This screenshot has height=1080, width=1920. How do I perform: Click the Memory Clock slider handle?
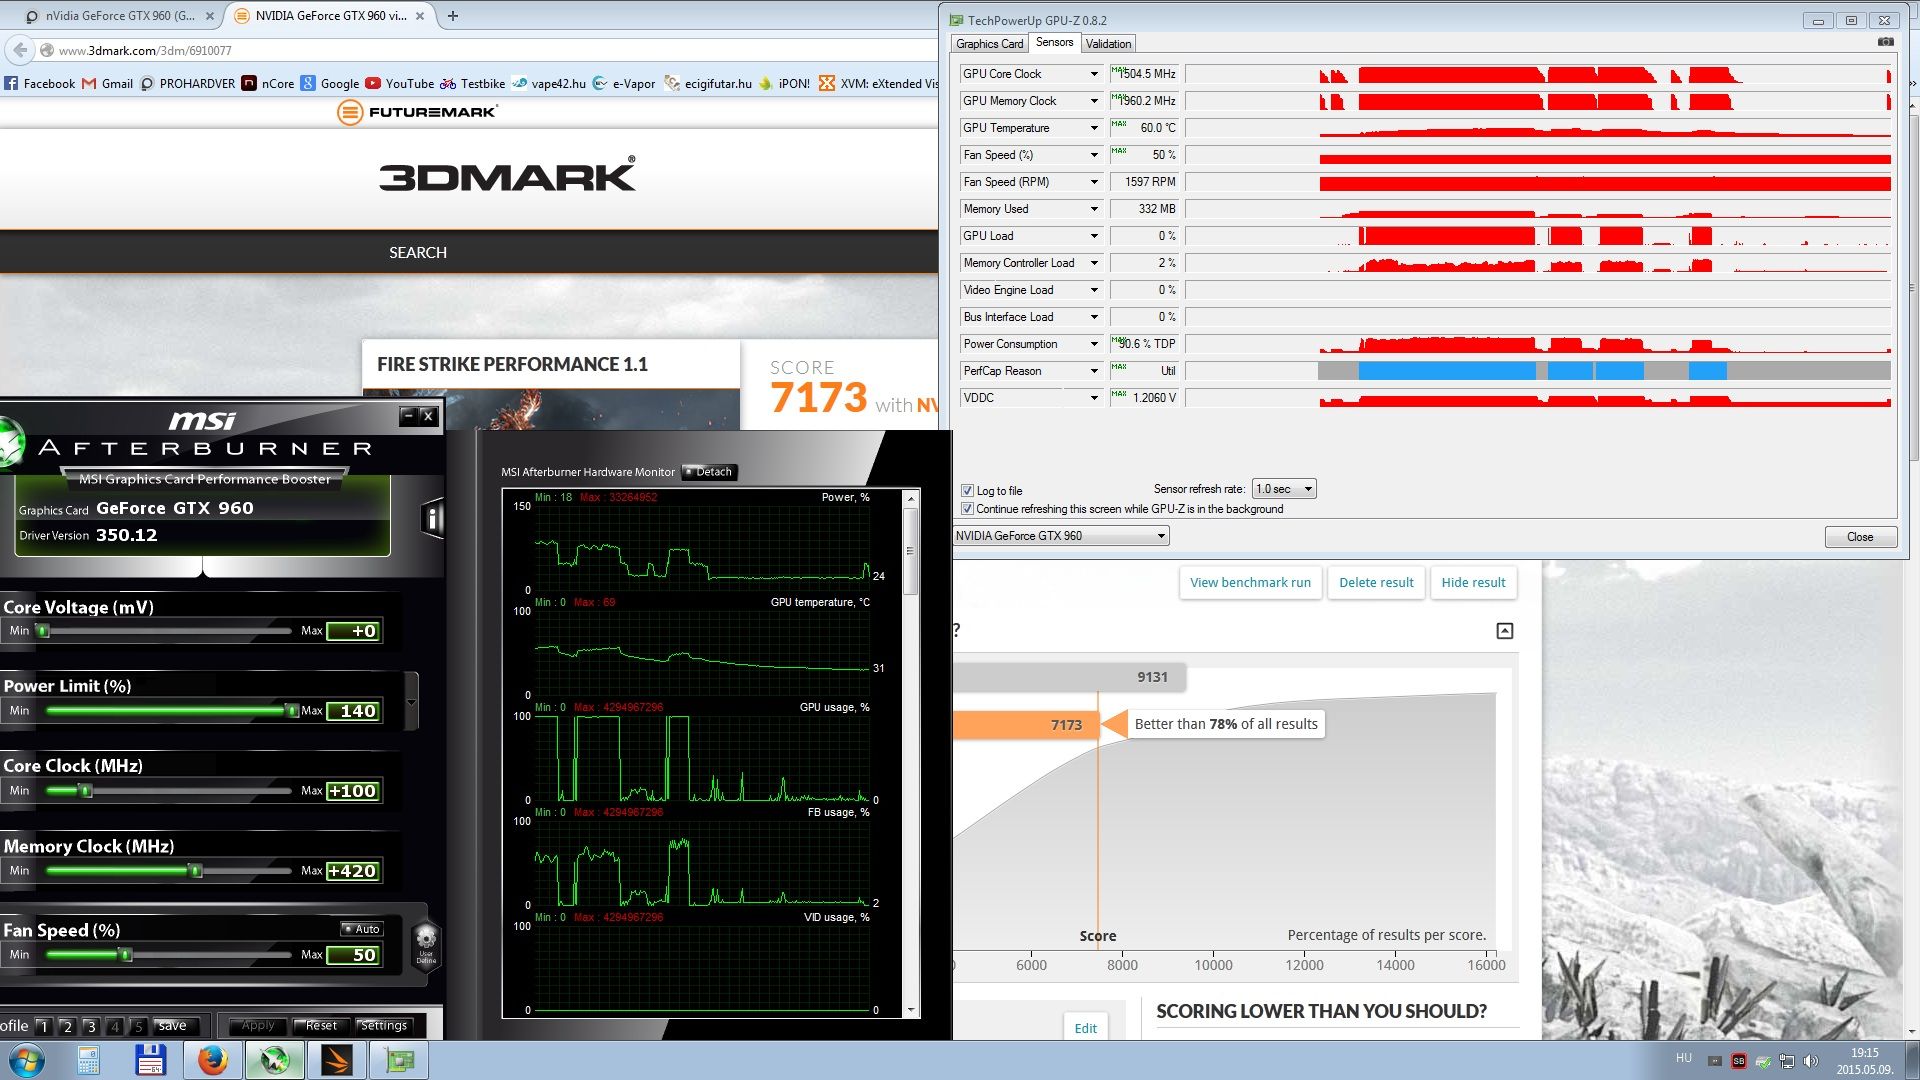[196, 871]
